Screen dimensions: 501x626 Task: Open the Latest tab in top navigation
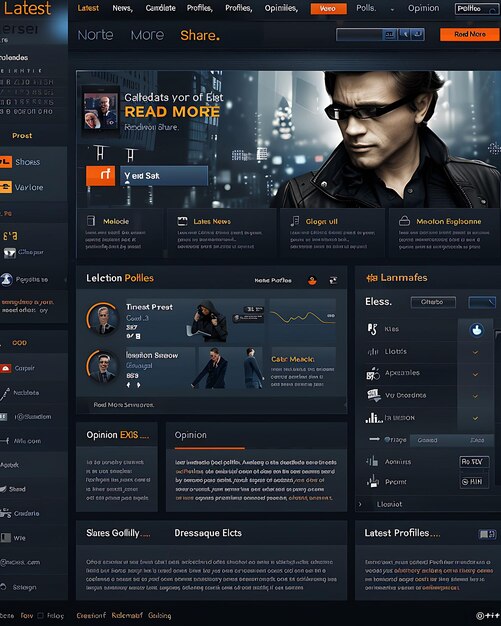(88, 8)
